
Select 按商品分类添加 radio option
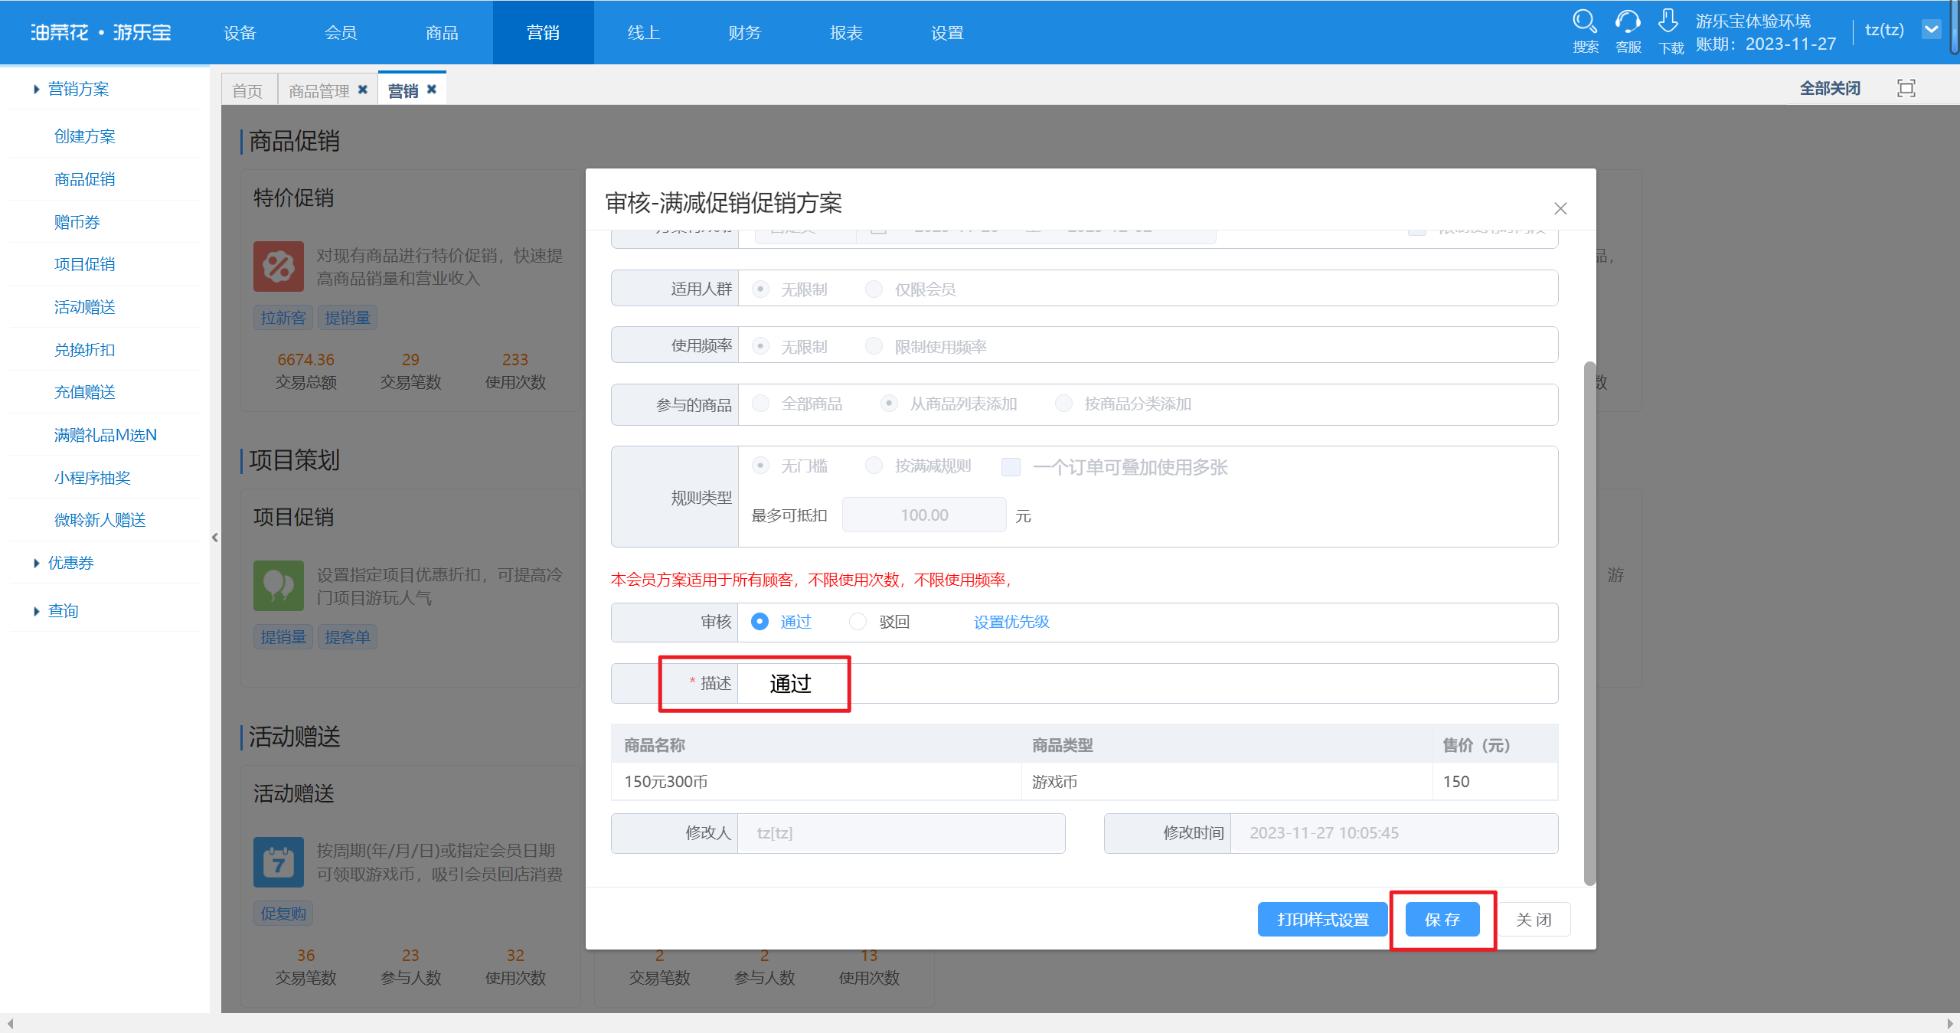[x=1064, y=403]
